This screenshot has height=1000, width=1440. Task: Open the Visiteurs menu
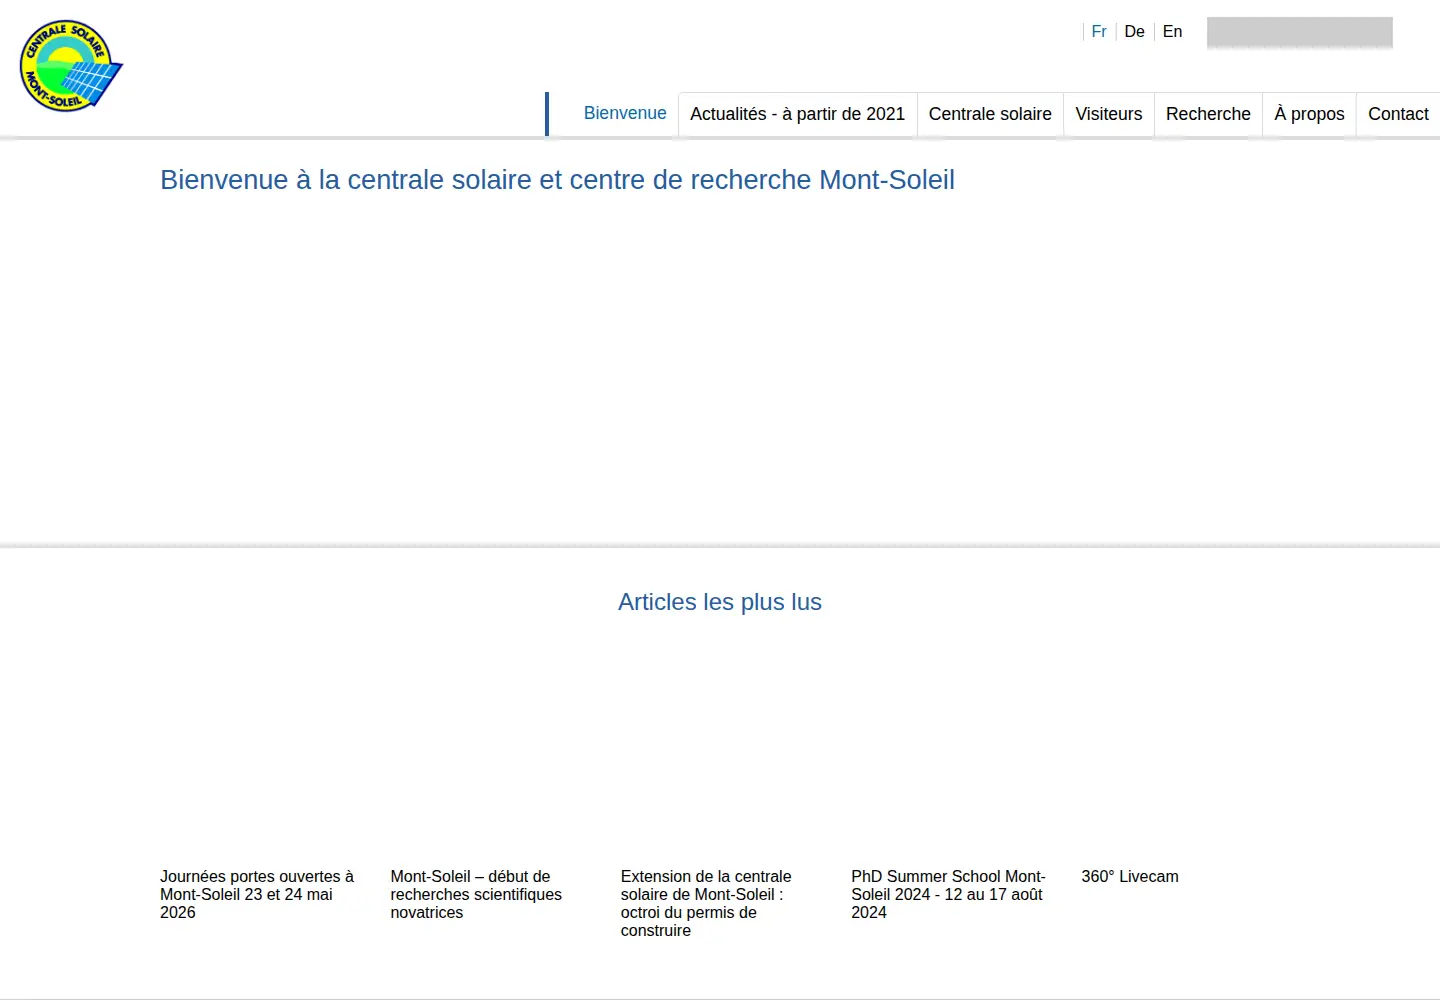click(1108, 114)
